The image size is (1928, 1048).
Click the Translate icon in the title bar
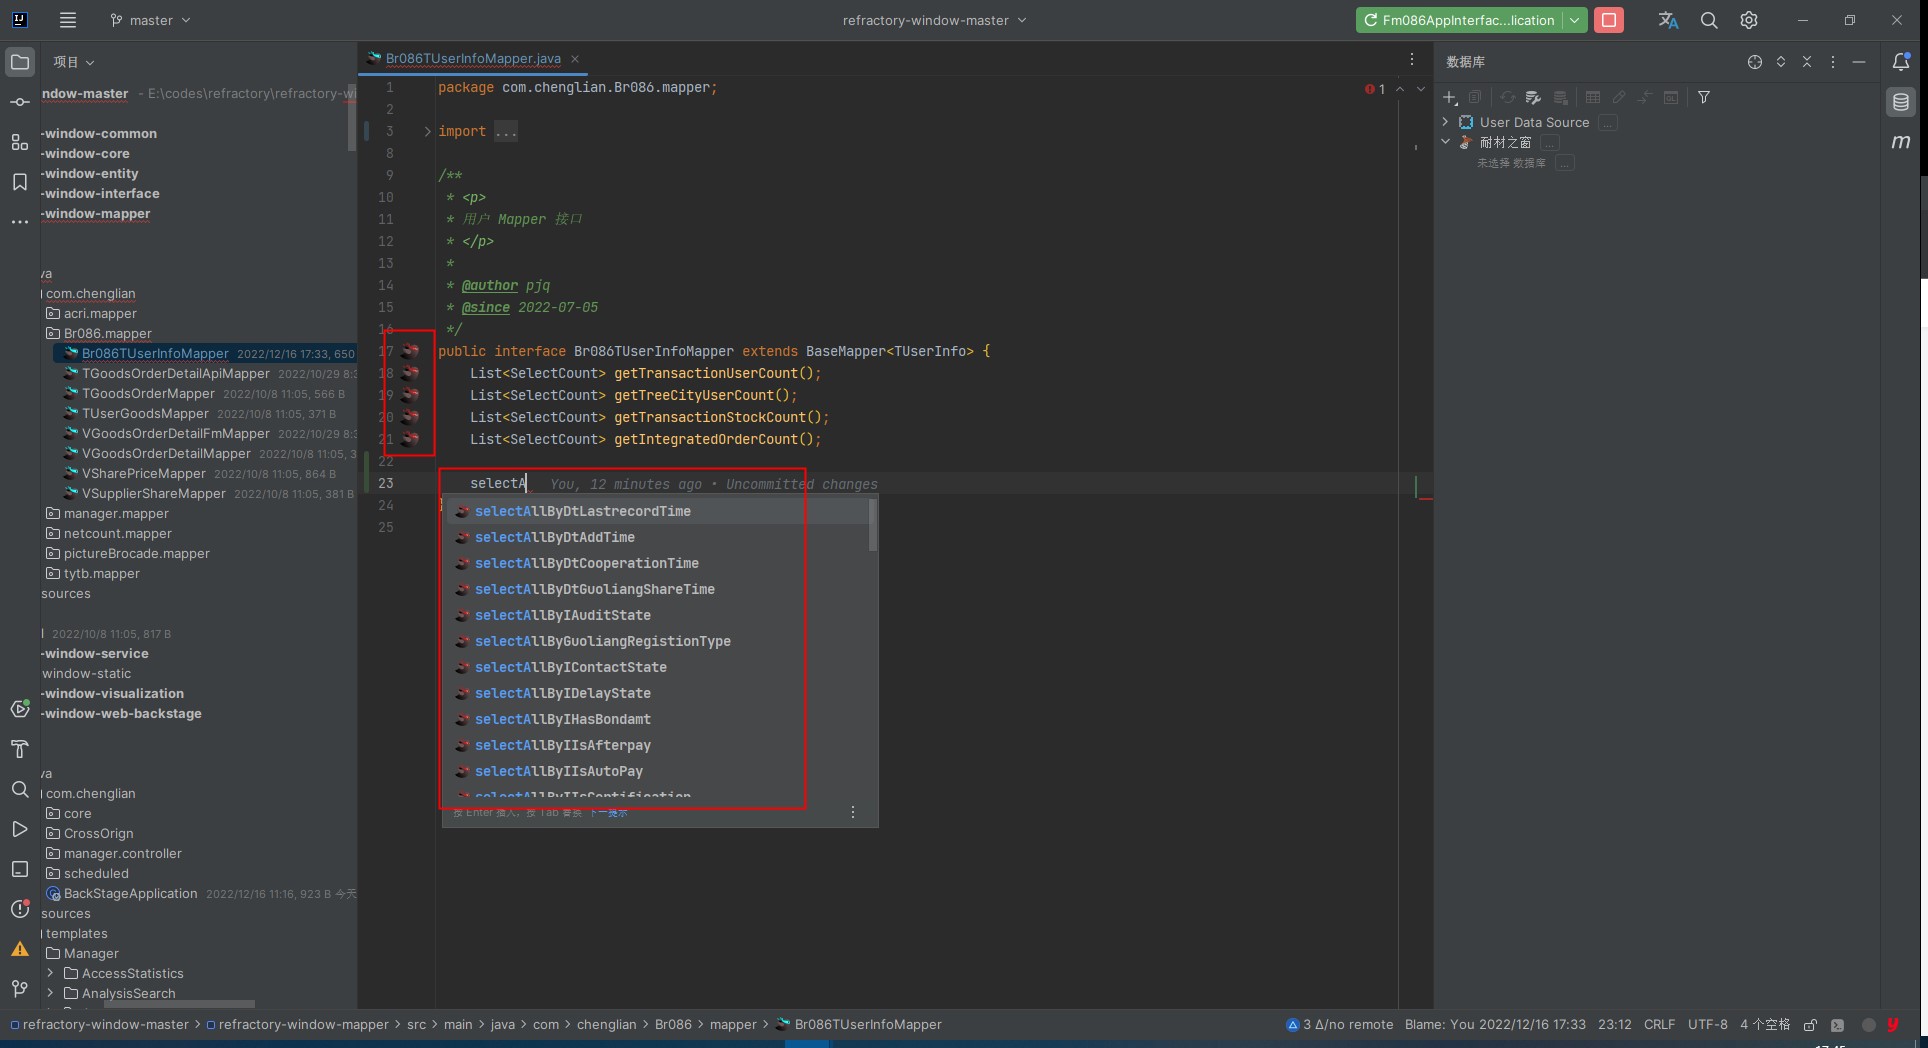pyautogui.click(x=1668, y=20)
